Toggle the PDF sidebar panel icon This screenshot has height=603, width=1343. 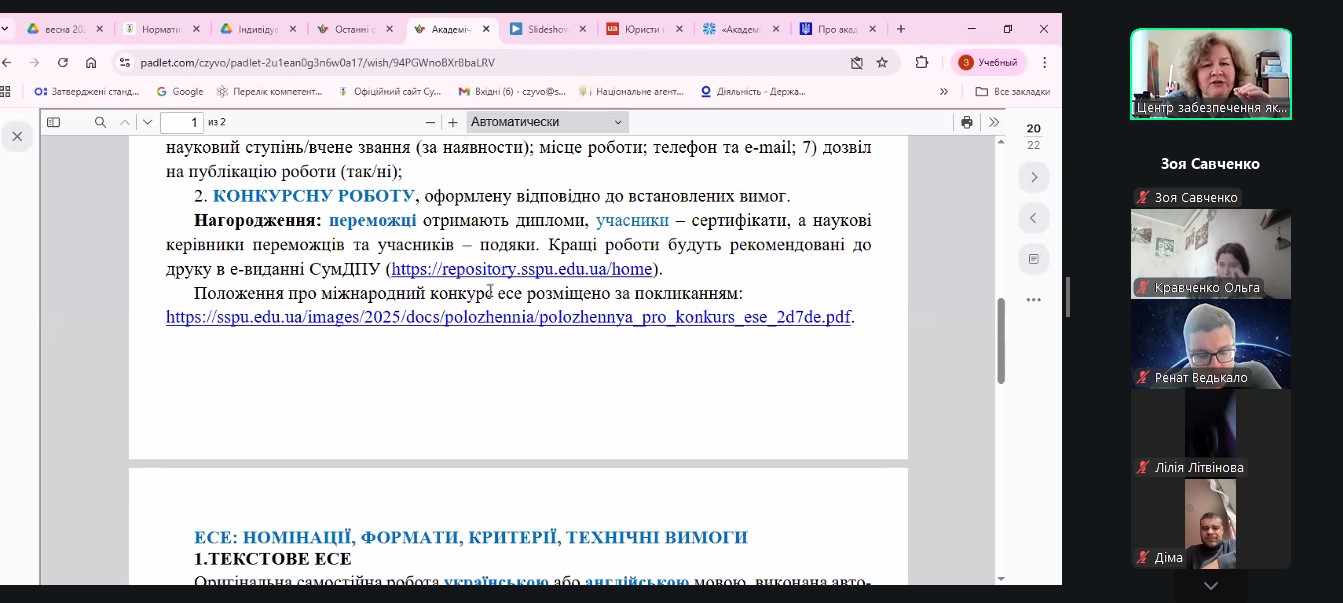coord(52,122)
